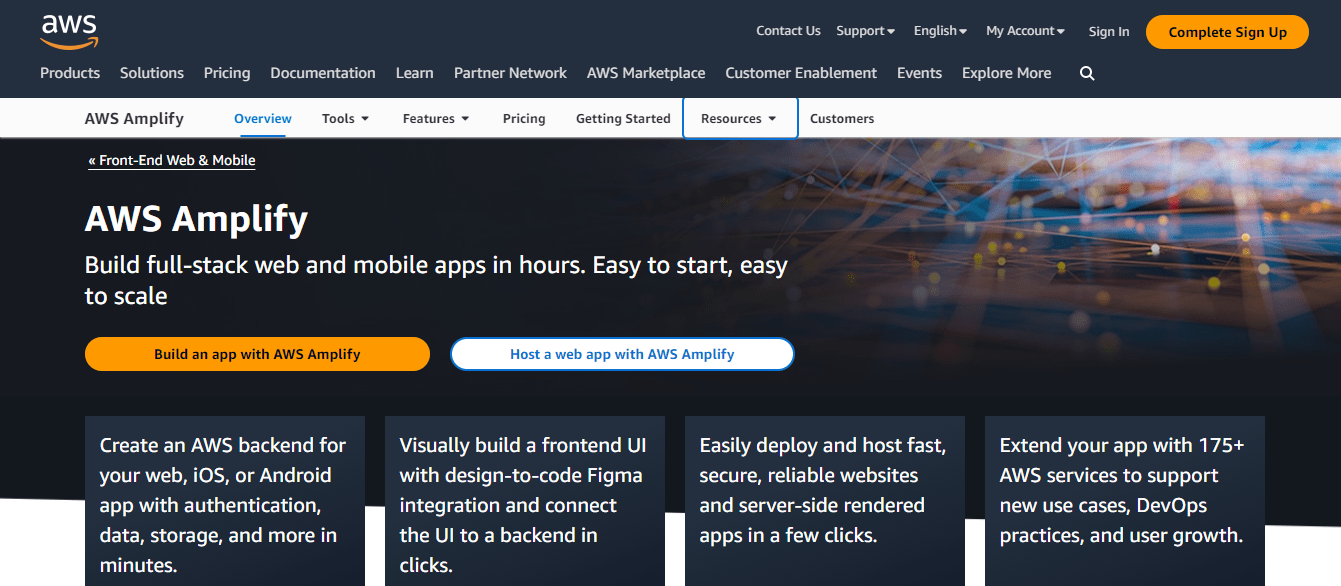Click Build an app with AWS Amplify
The width and height of the screenshot is (1341, 586).
point(257,354)
